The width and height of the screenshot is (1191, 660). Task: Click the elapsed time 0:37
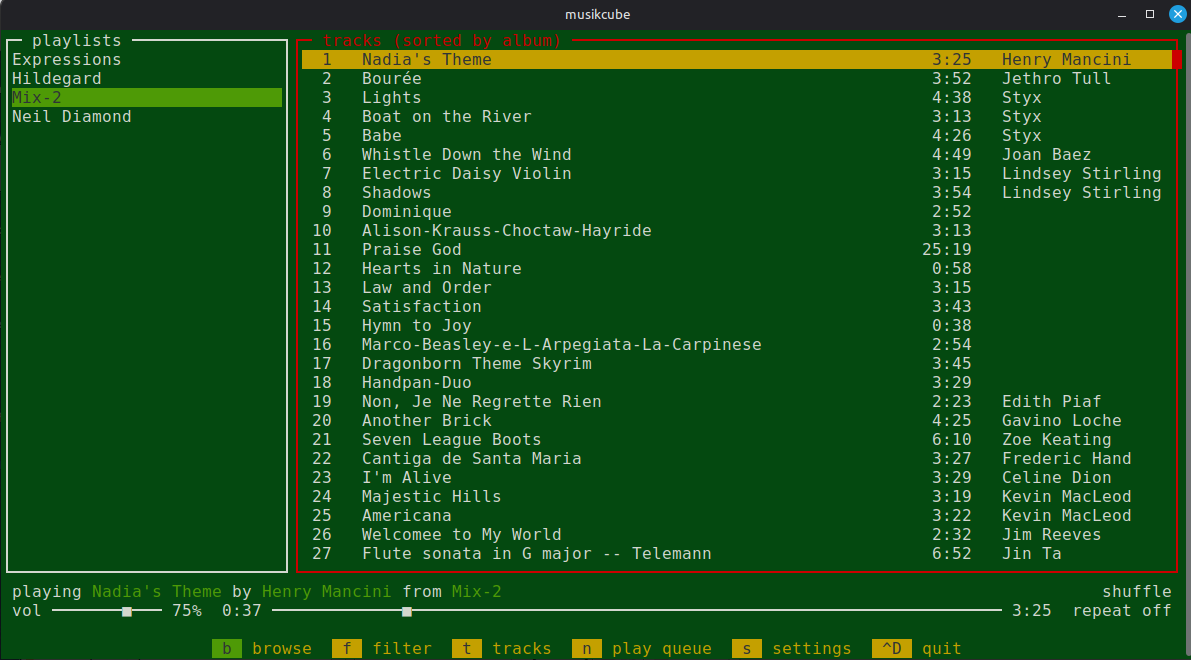pyautogui.click(x=242, y=611)
